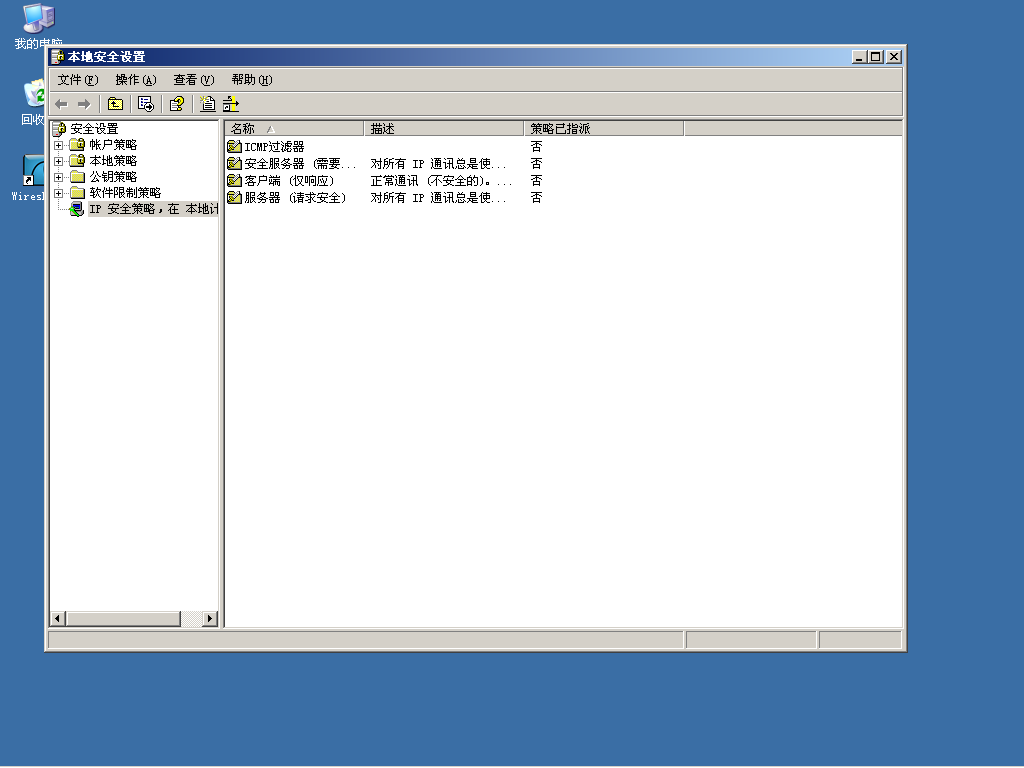Click the tree pane horizontal scrollbar thumb
The image size is (1024, 768).
pyautogui.click(x=123, y=618)
